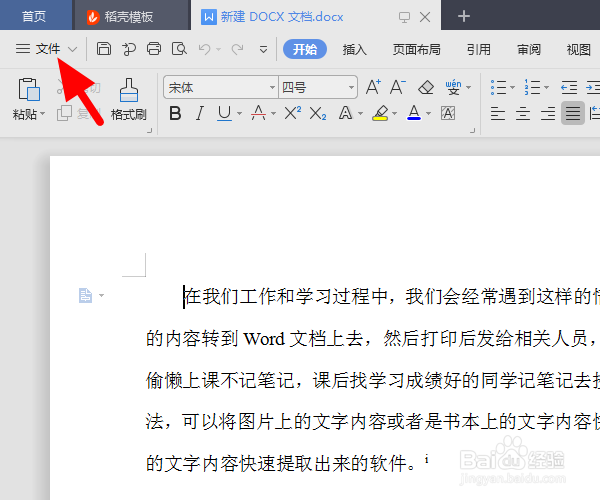Viewport: 600px width, 500px height.
Task: Toggle Strikethrough formatting icon
Action: pyautogui.click(x=258, y=113)
